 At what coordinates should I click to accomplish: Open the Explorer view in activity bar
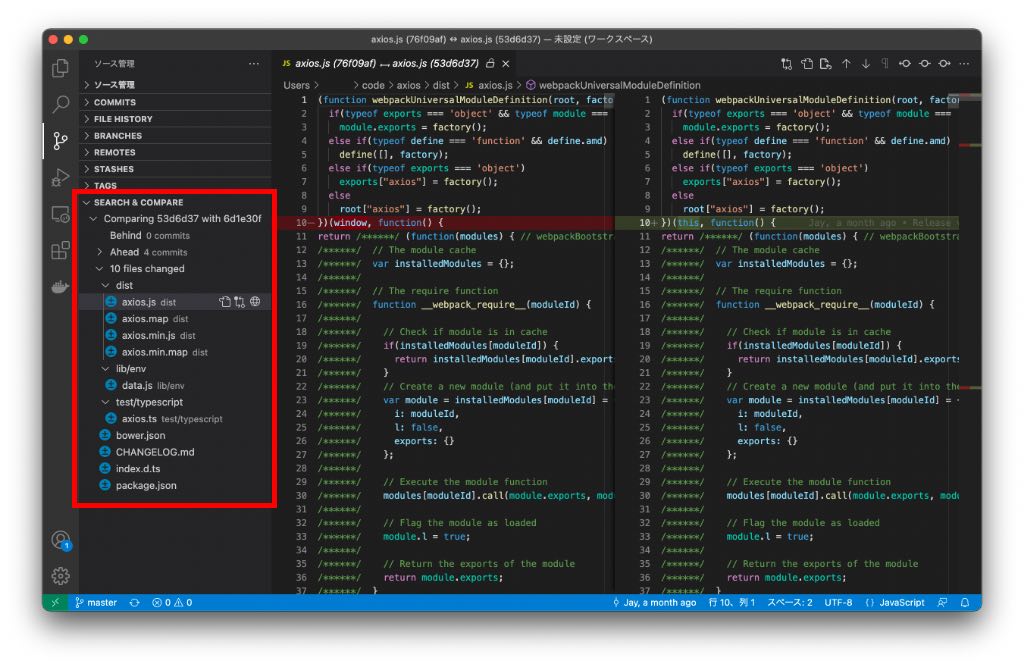(60, 68)
